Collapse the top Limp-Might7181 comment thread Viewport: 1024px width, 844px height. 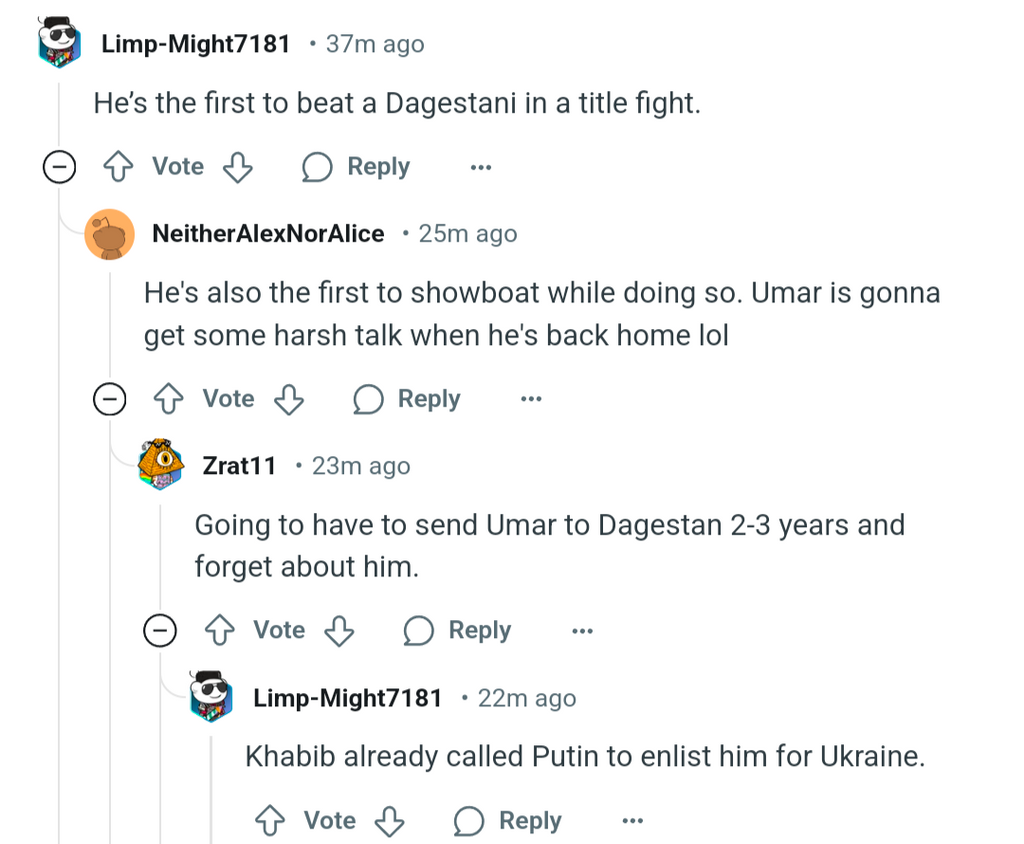pyautogui.click(x=59, y=168)
